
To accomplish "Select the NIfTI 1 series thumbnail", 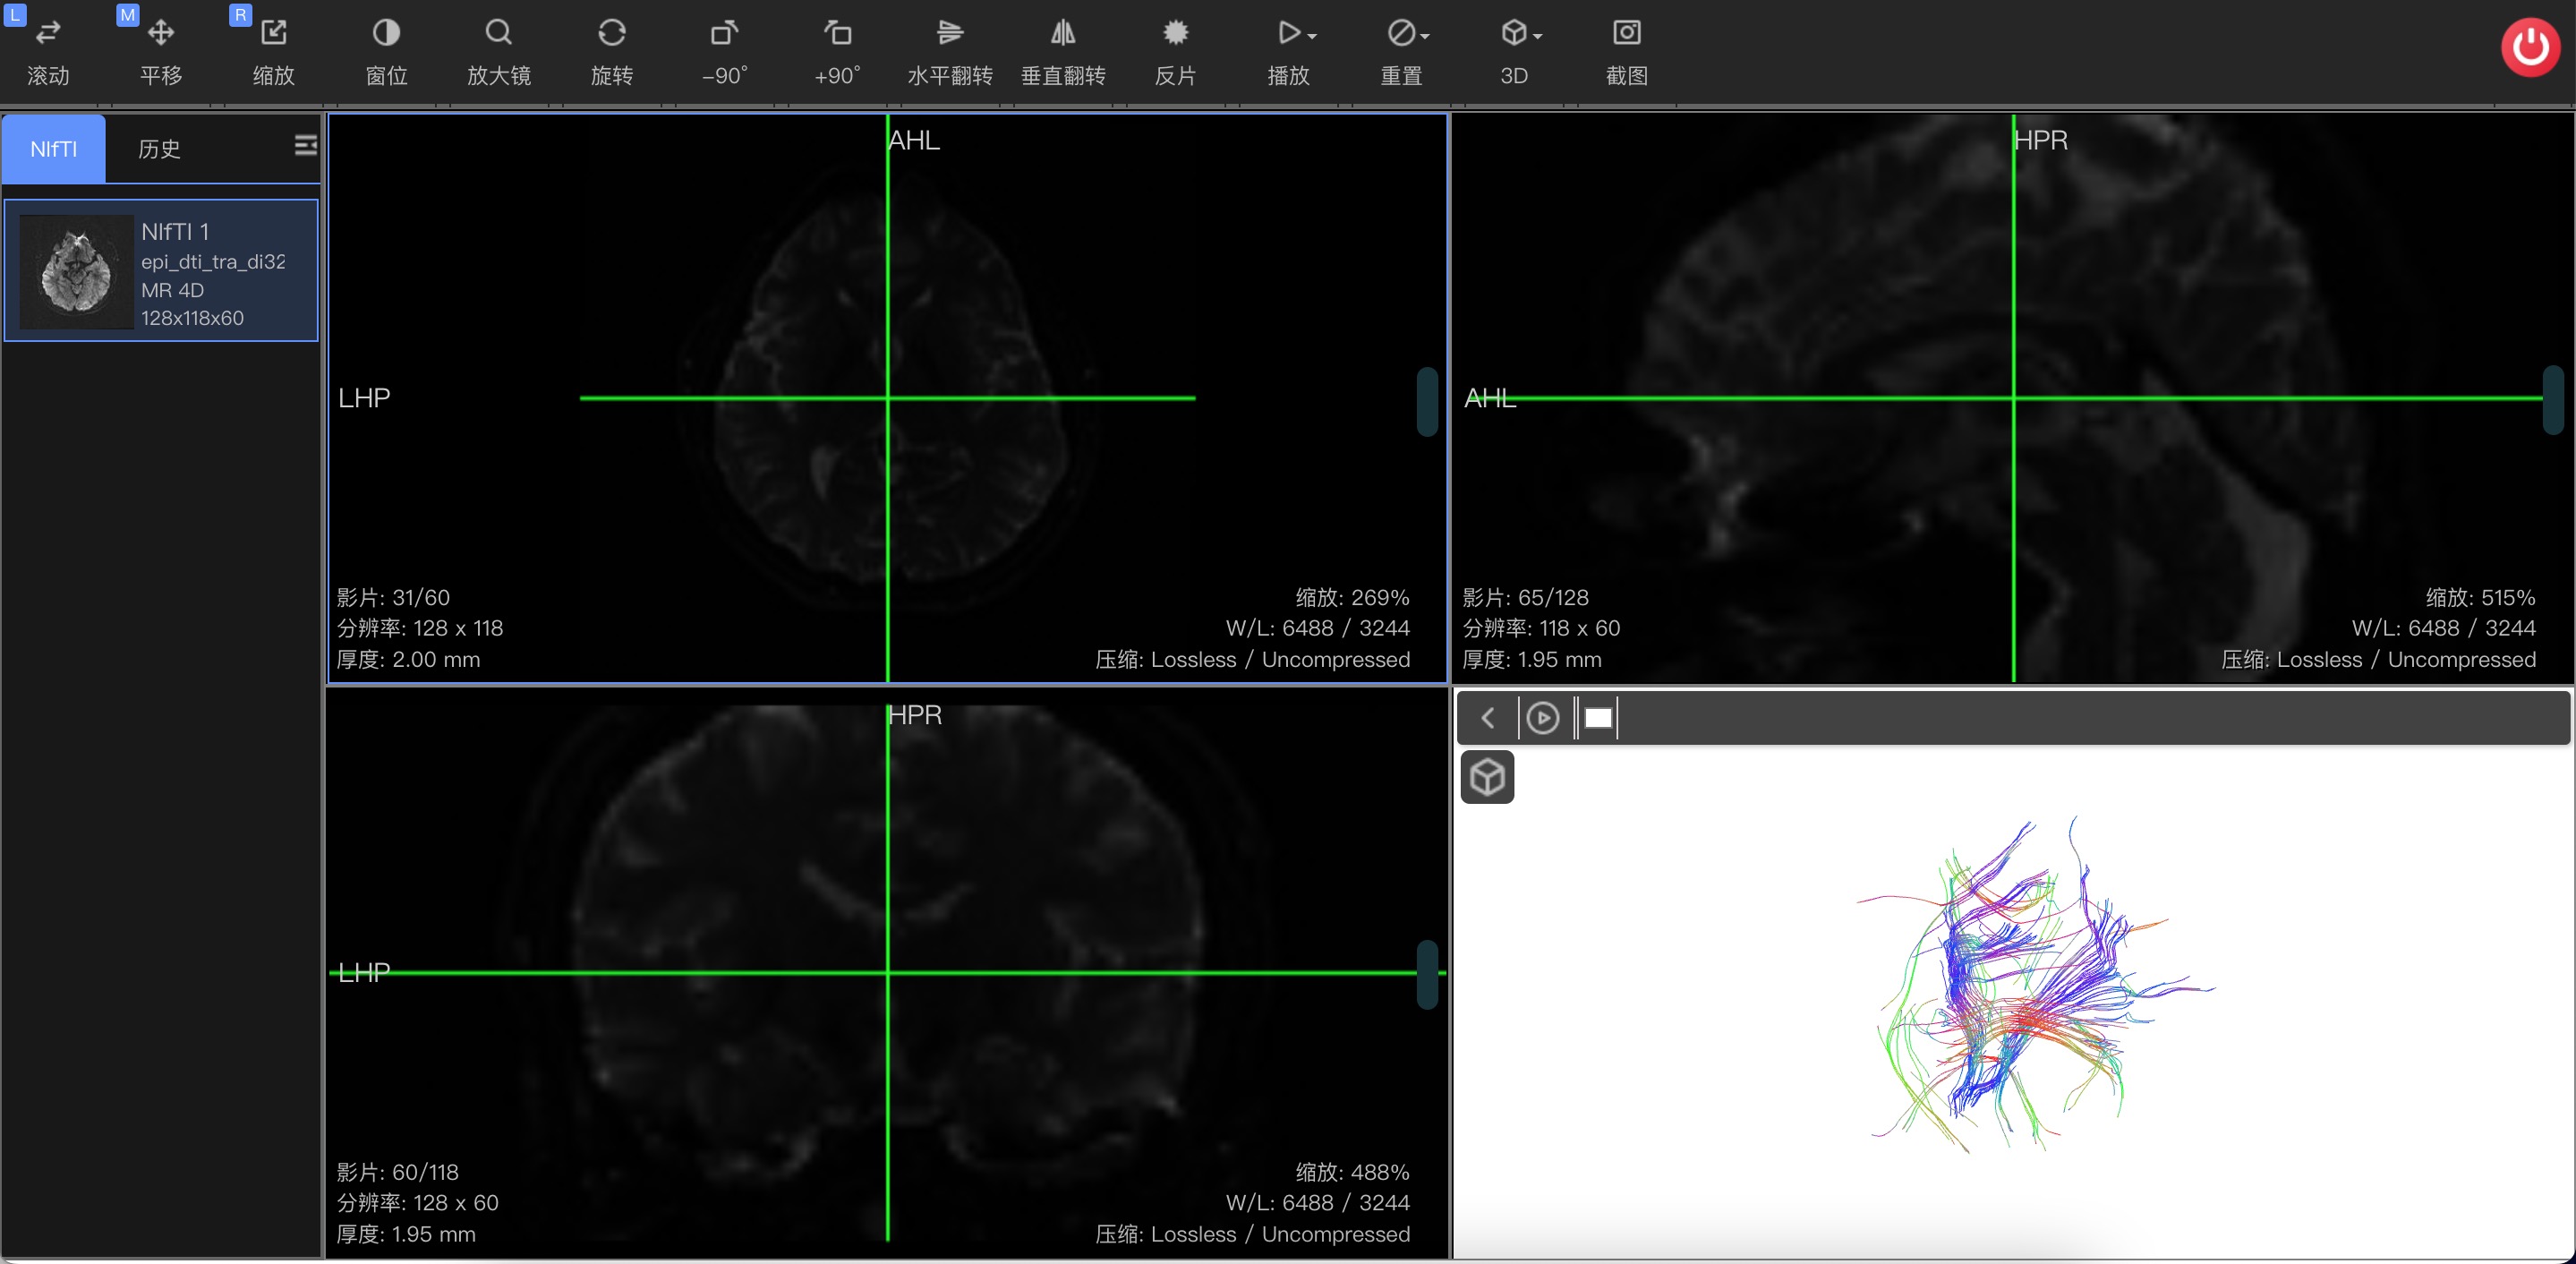I will coord(77,272).
